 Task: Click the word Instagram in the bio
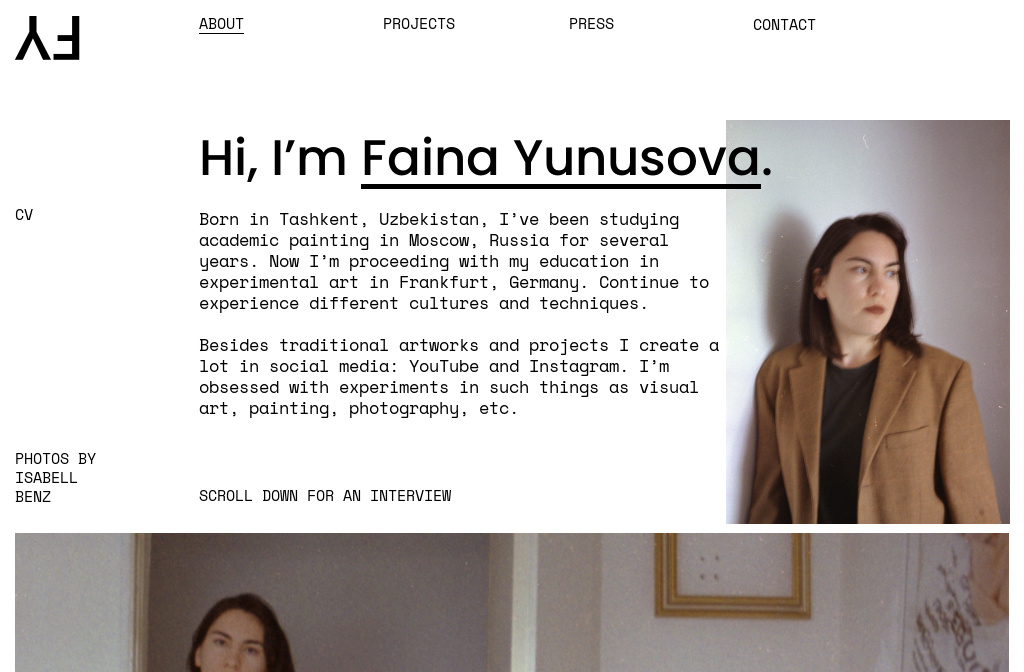coord(574,366)
